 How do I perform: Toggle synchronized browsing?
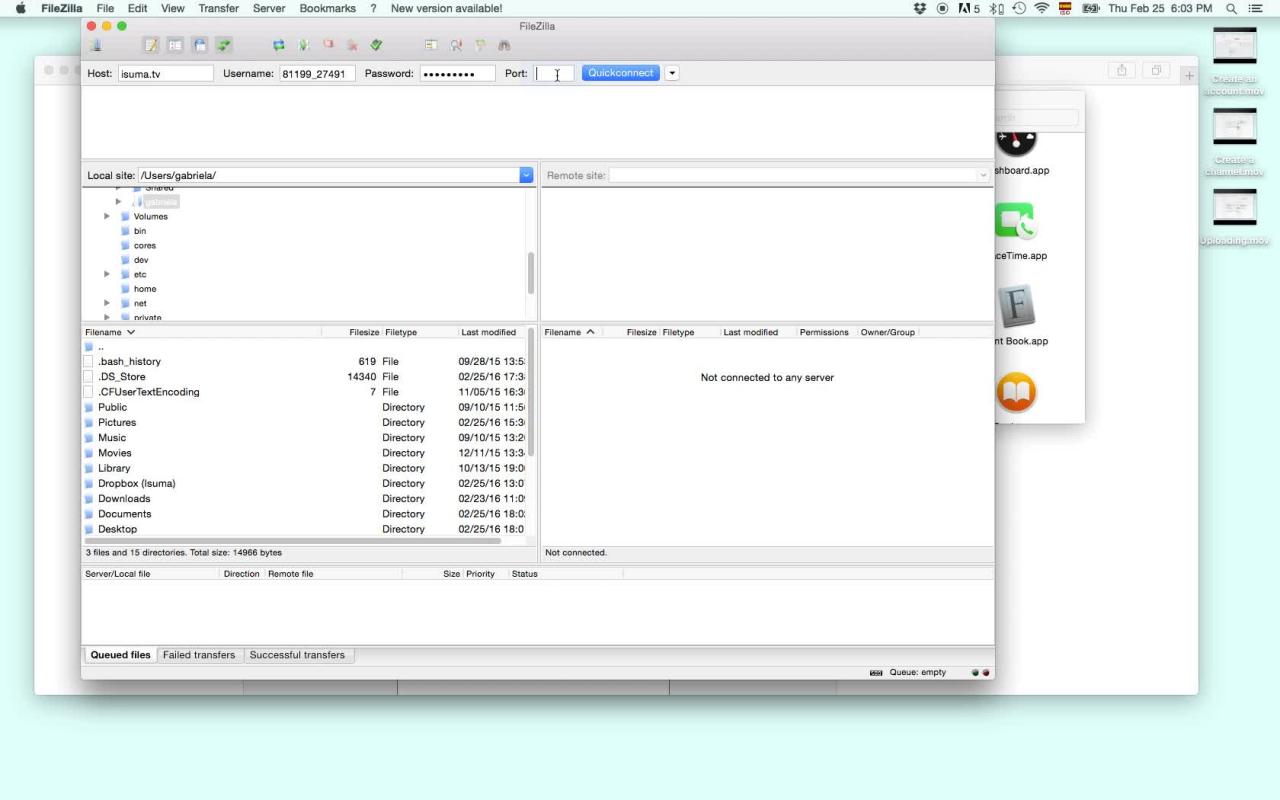pos(480,45)
